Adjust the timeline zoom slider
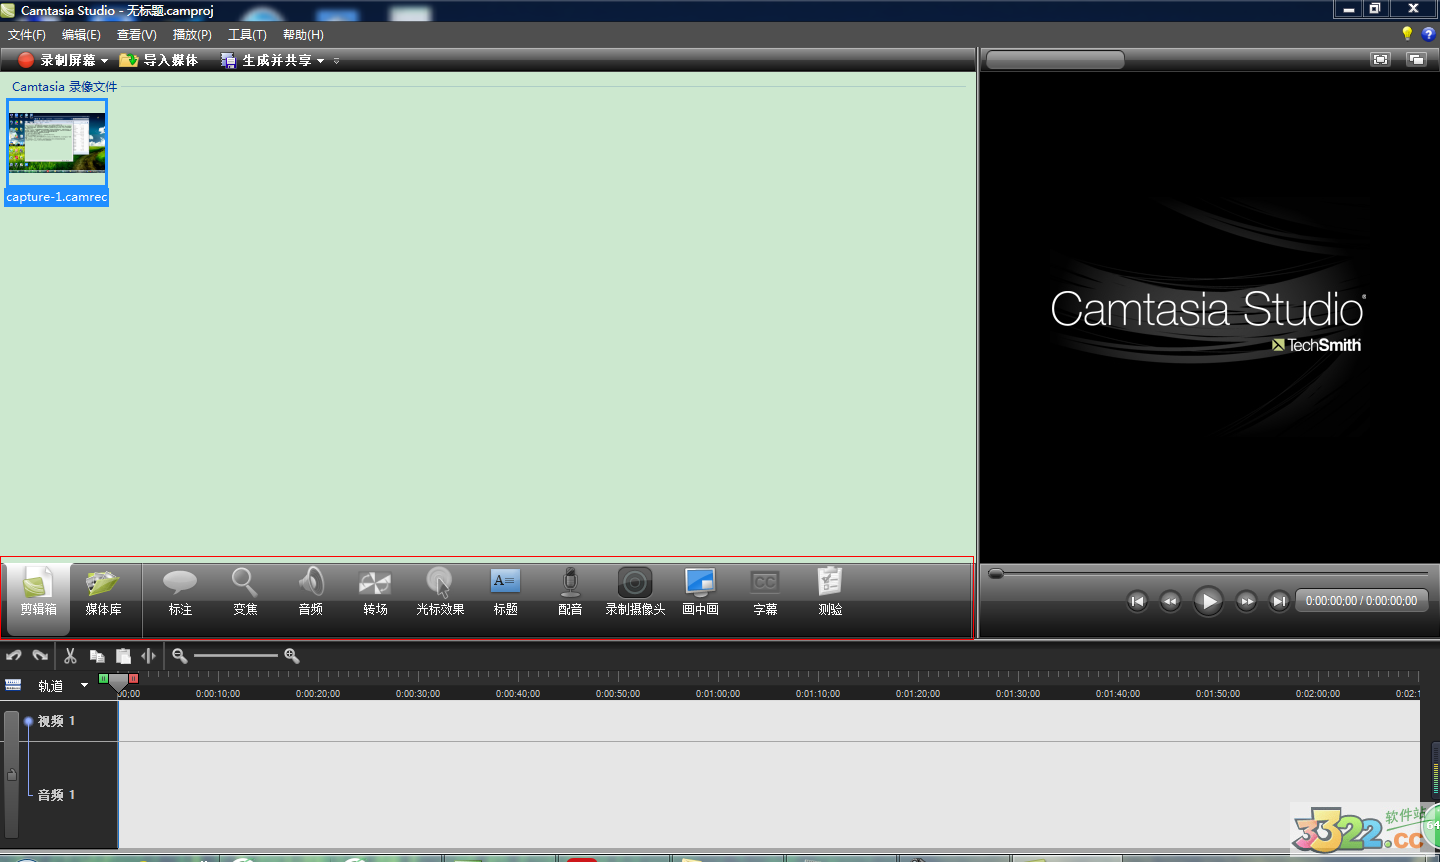Image resolution: width=1440 pixels, height=862 pixels. coord(236,656)
